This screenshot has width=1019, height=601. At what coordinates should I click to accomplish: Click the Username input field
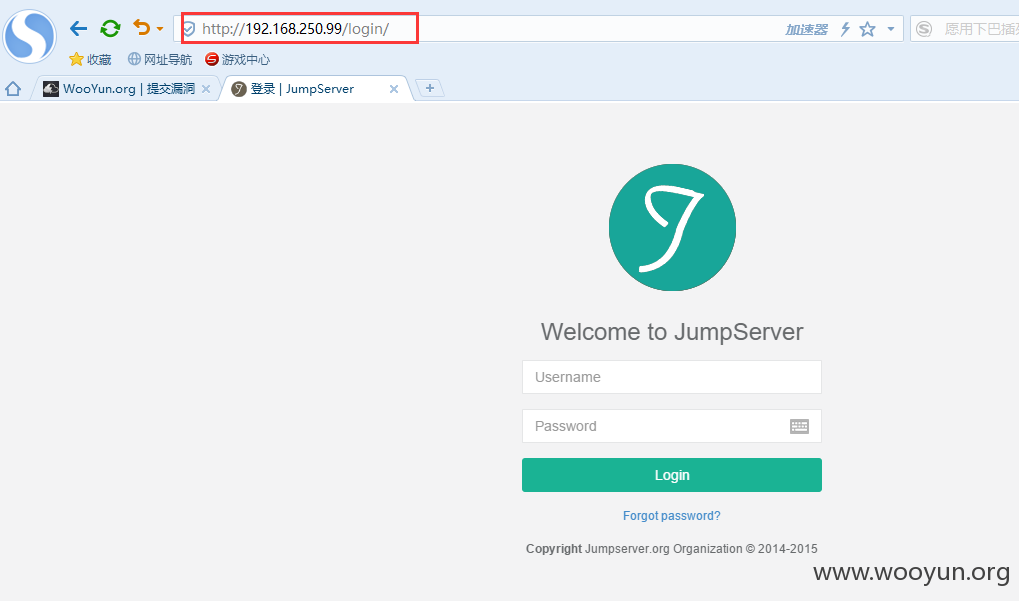(671, 377)
